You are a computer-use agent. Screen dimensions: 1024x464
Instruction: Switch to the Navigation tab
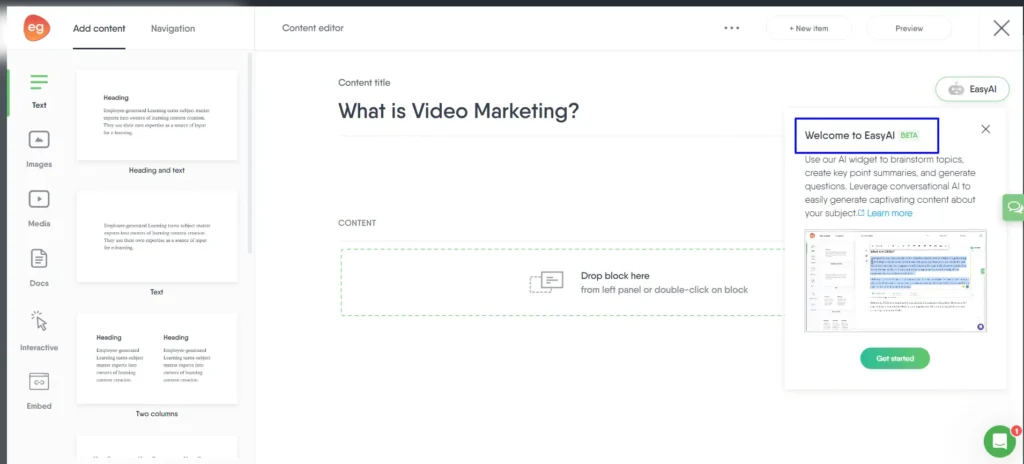click(173, 29)
